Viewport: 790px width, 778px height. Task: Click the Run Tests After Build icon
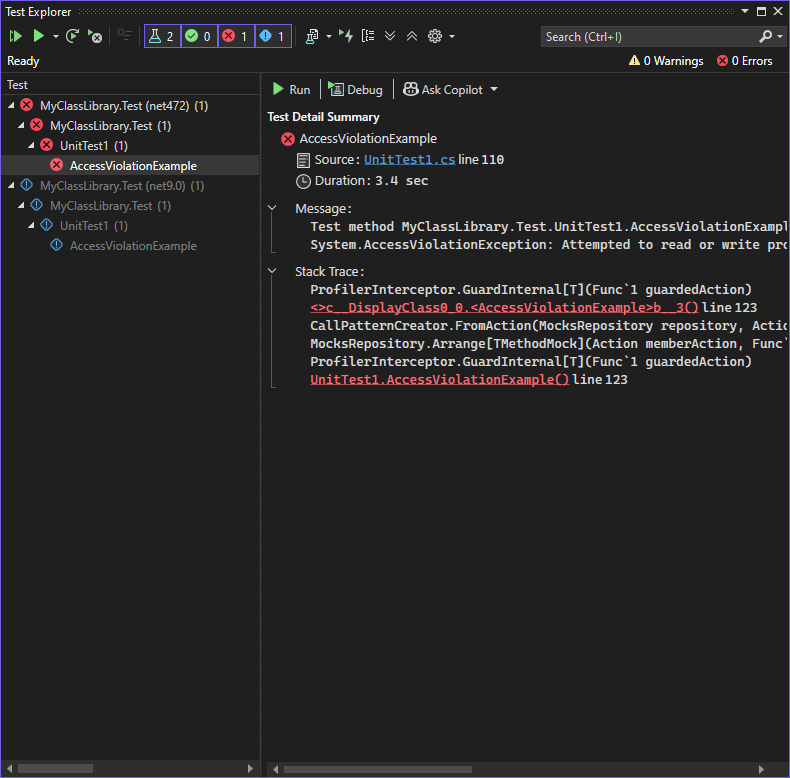click(346, 36)
